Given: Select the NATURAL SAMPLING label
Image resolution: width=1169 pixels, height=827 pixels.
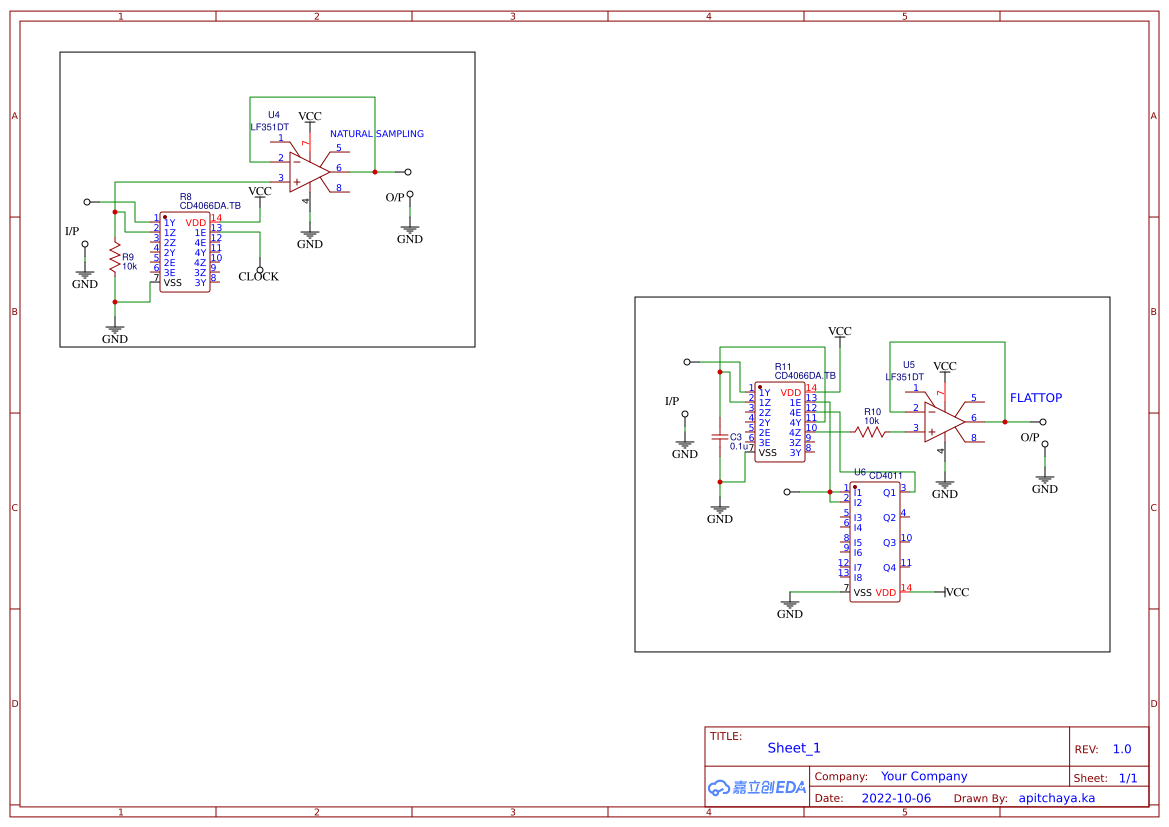Looking at the screenshot, I should pyautogui.click(x=376, y=134).
